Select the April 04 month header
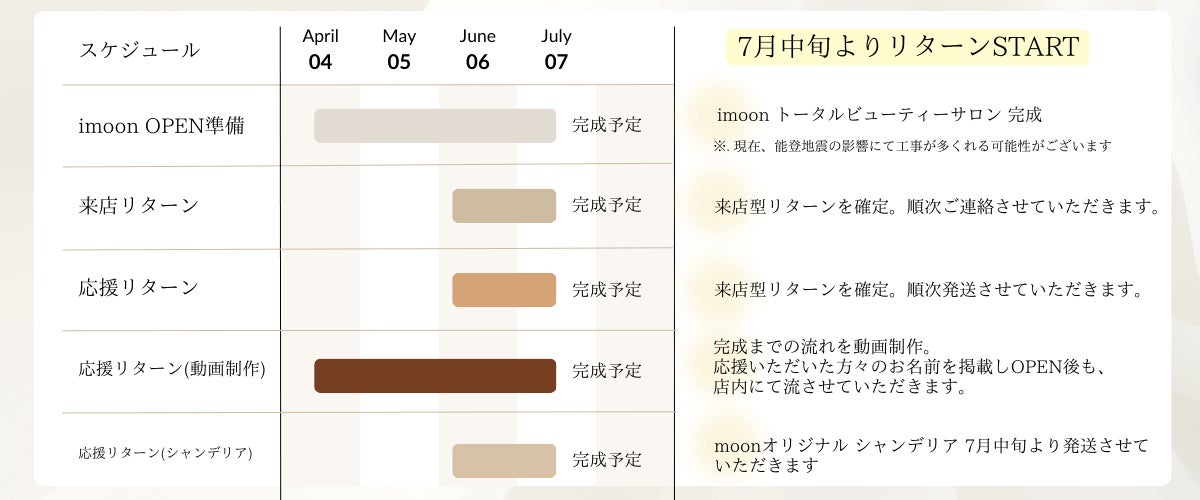 tap(320, 49)
